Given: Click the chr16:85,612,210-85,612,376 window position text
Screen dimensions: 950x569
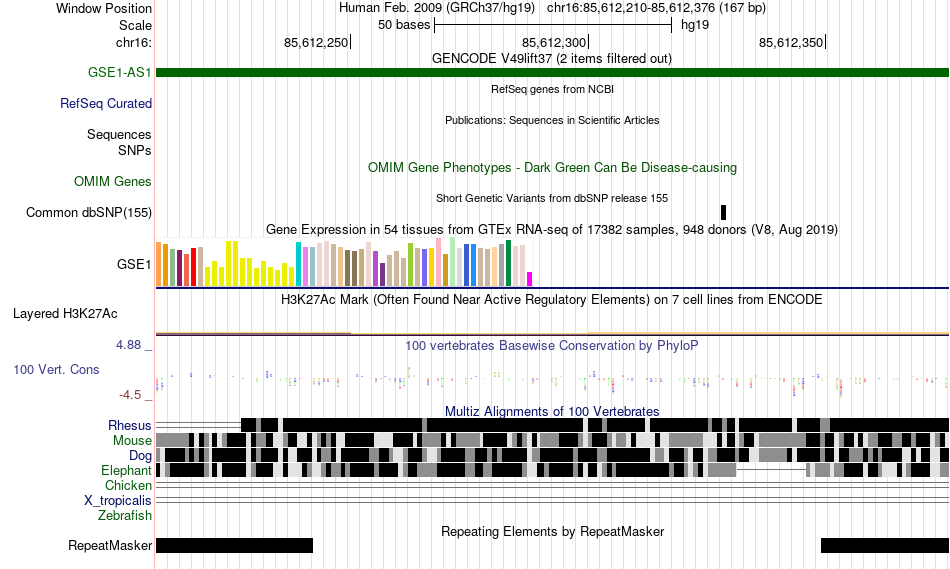Looking at the screenshot, I should [x=656, y=8].
